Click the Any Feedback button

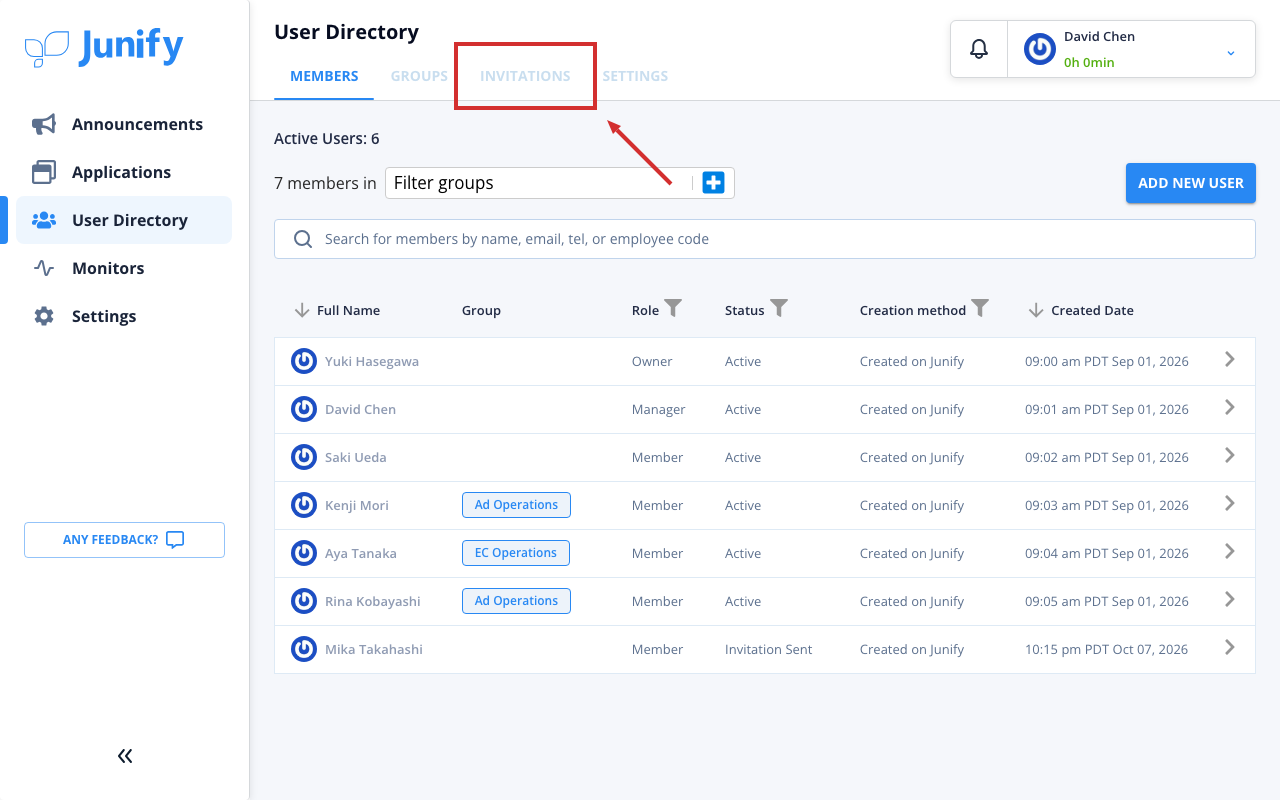coord(124,540)
